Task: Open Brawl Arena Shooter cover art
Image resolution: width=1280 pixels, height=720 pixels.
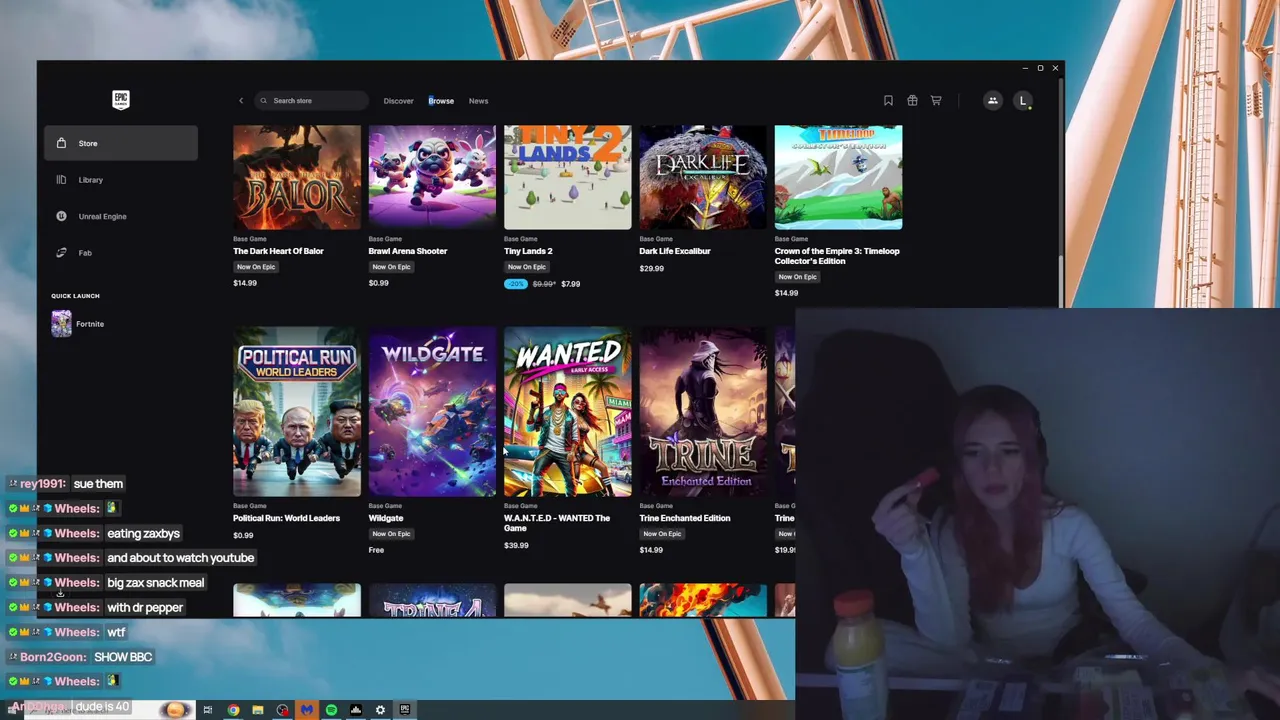Action: click(x=432, y=177)
